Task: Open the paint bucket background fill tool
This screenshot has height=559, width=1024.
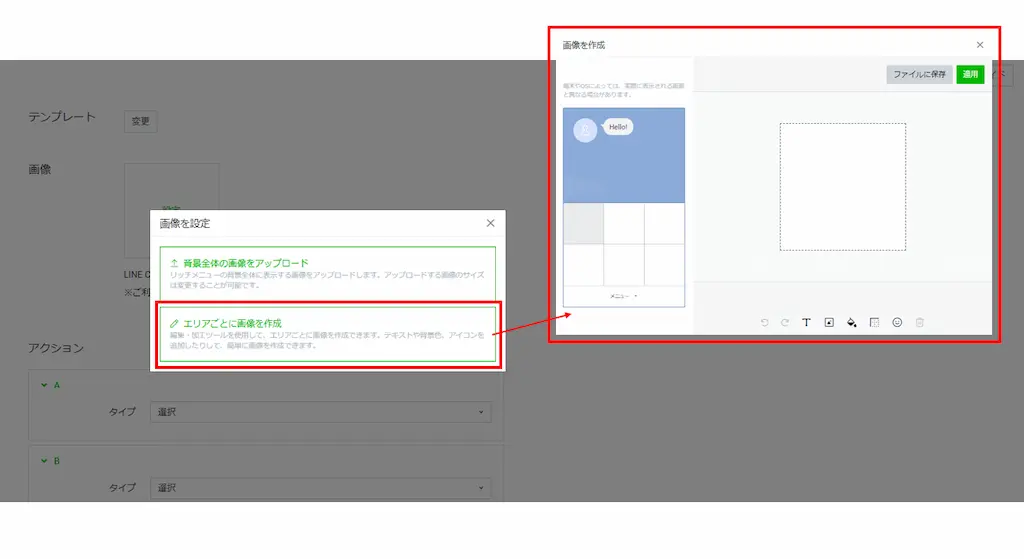Action: [x=852, y=322]
